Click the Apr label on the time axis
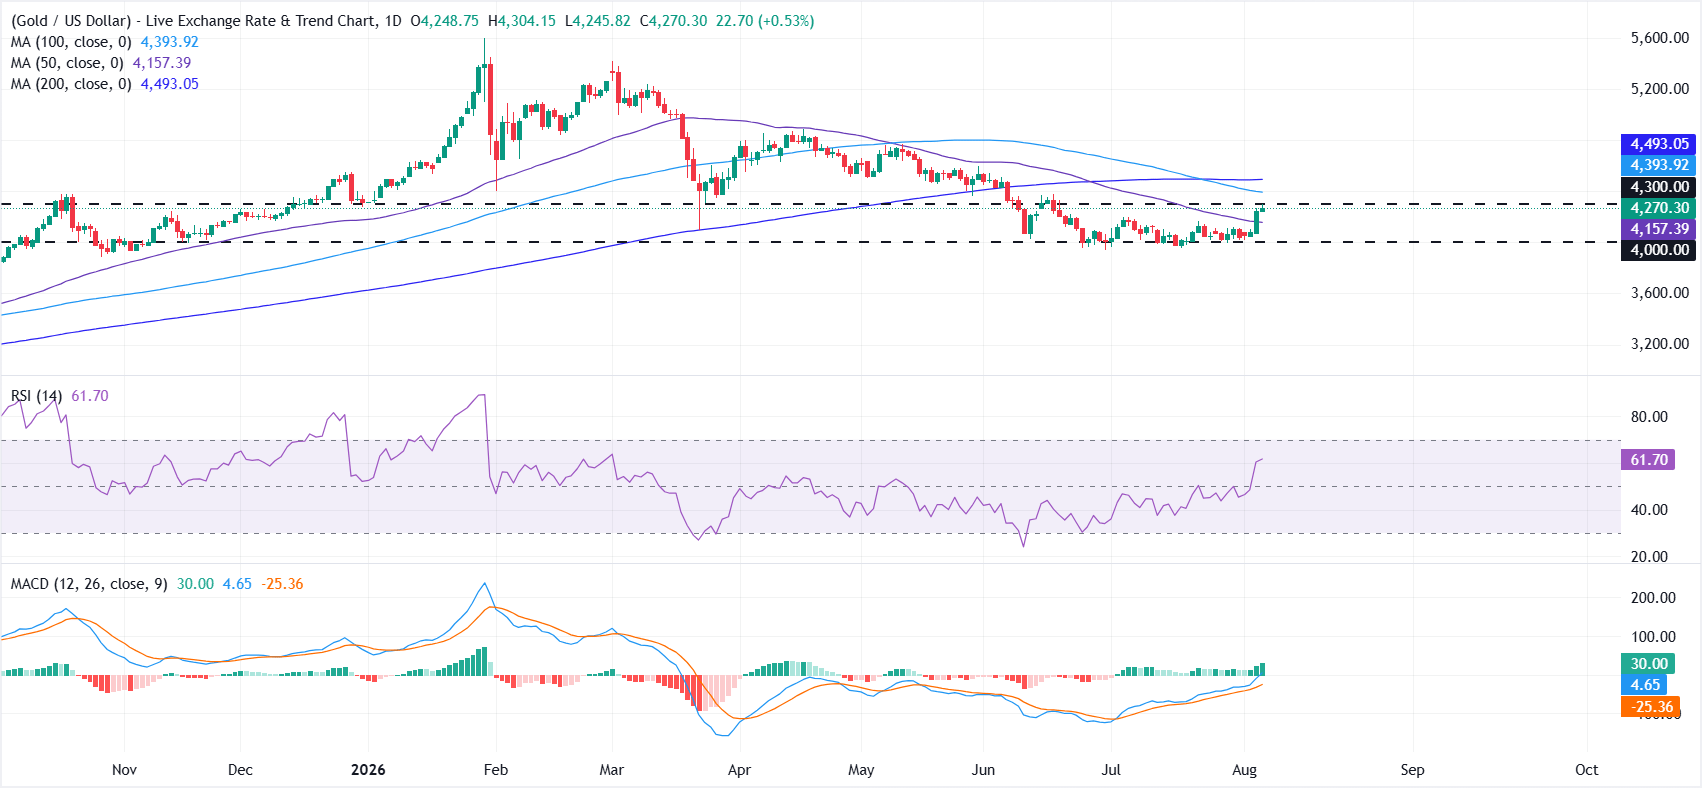The image size is (1702, 791). click(739, 770)
